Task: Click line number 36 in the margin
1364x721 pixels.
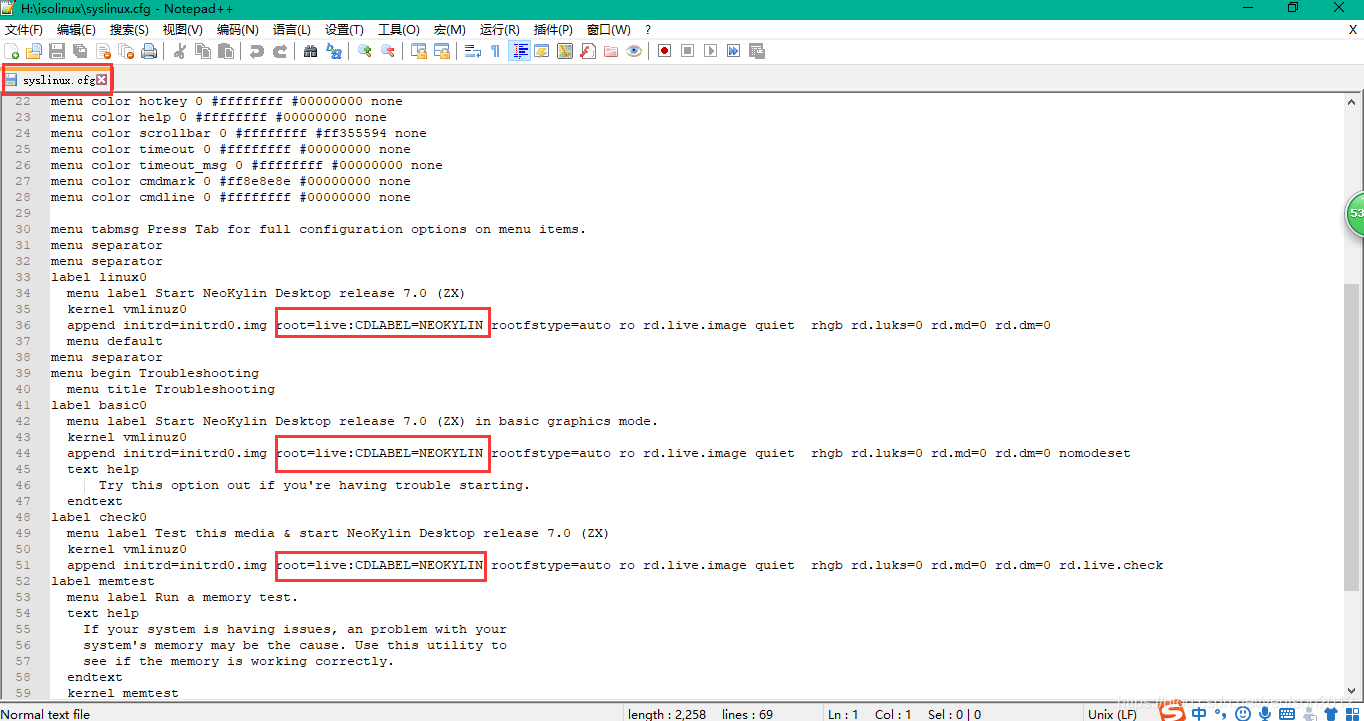Action: click(x=23, y=325)
